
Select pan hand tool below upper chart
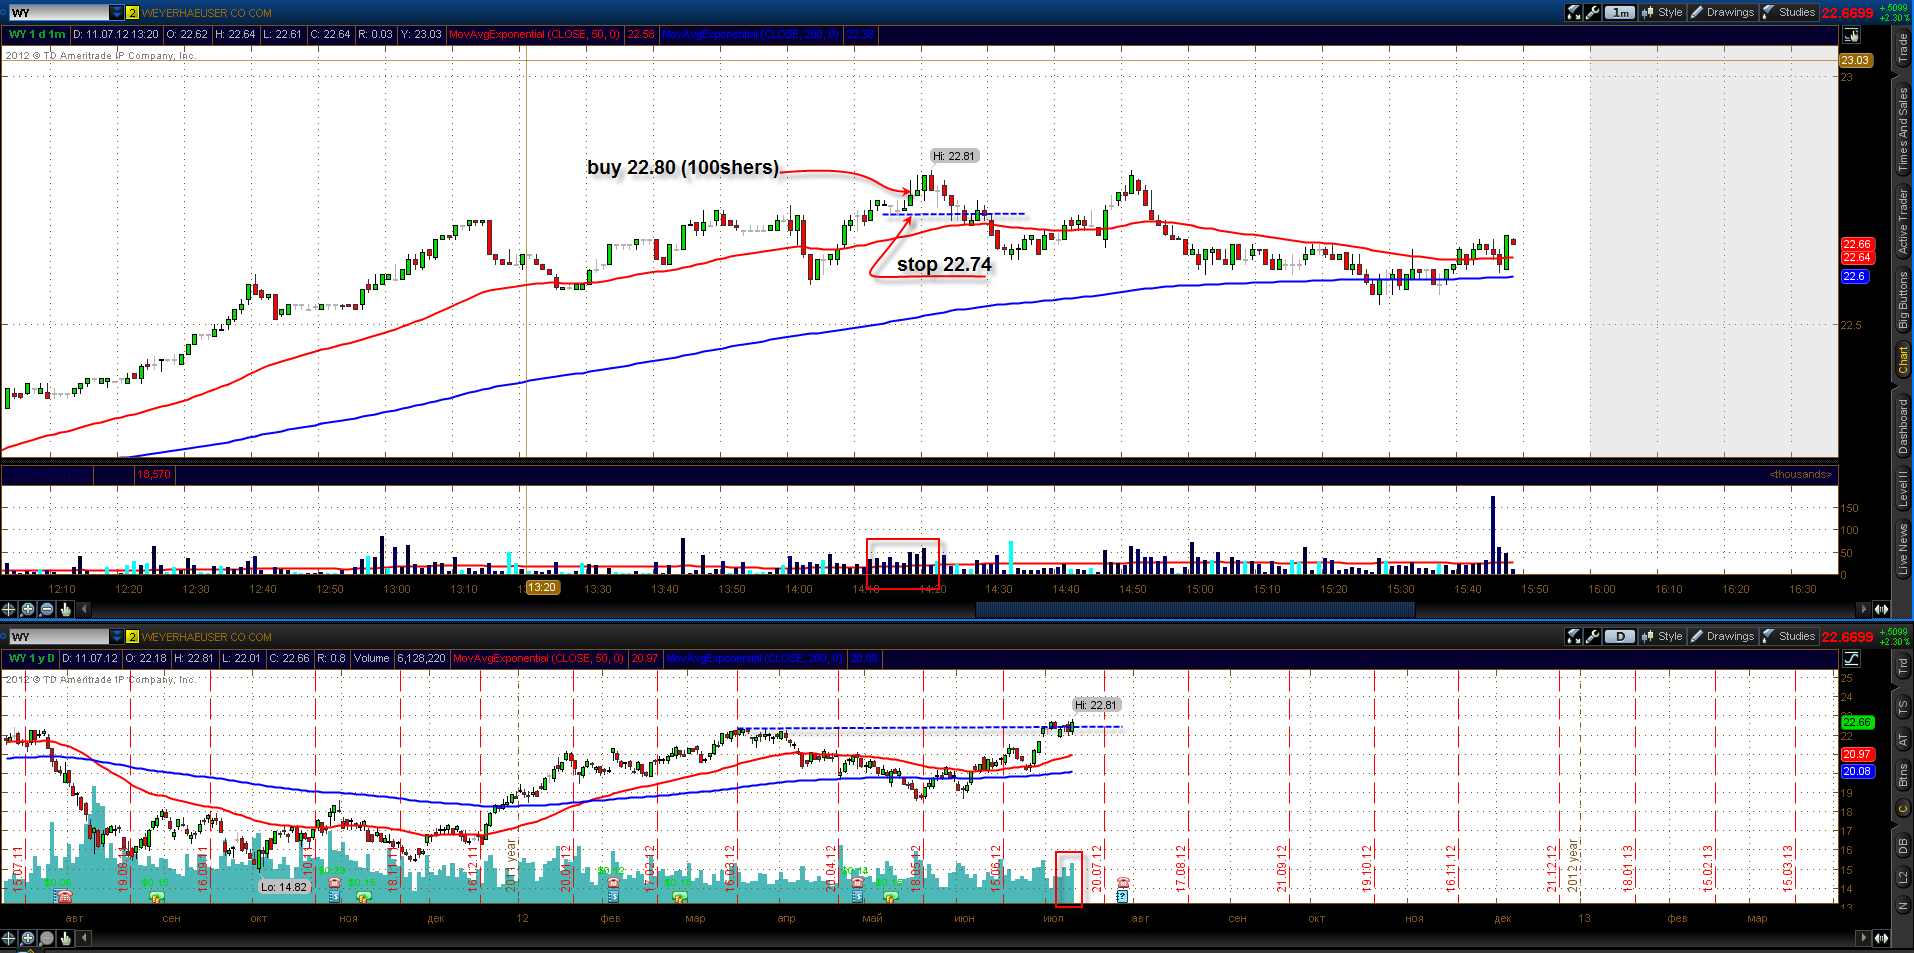click(66, 609)
